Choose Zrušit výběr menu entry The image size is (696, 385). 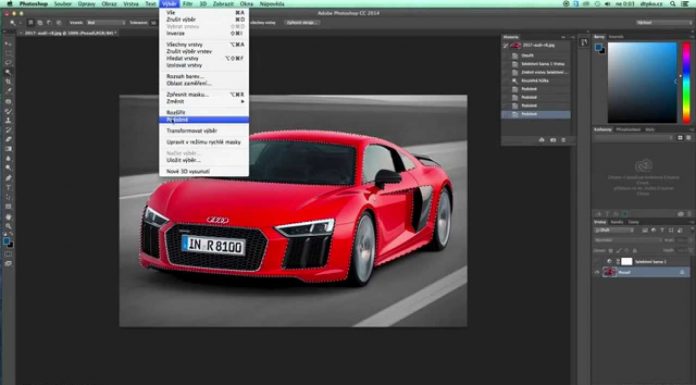pyautogui.click(x=204, y=20)
